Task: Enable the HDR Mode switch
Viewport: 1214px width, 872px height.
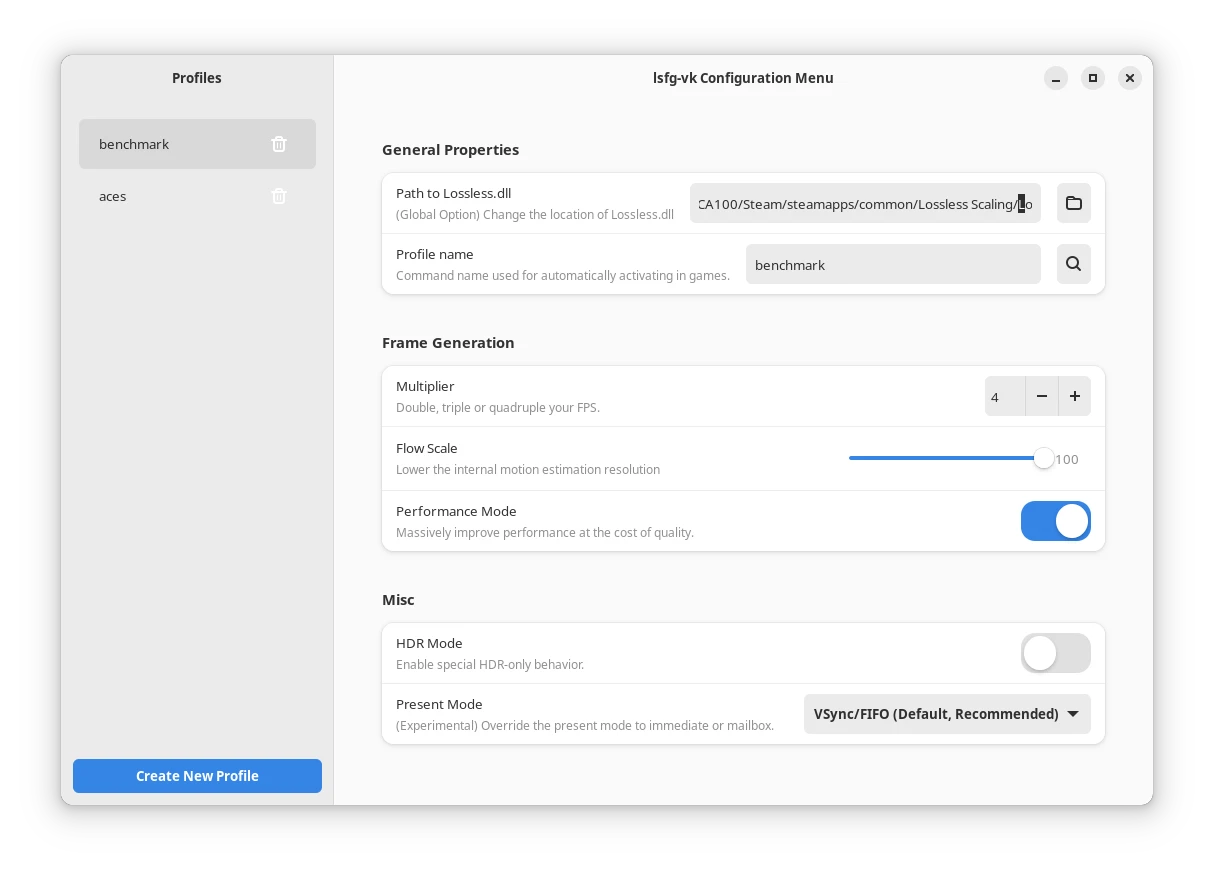Action: point(1055,653)
